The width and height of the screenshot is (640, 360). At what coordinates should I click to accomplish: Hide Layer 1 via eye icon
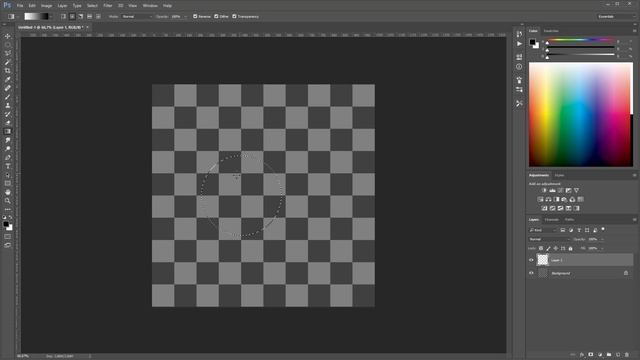(x=531, y=260)
